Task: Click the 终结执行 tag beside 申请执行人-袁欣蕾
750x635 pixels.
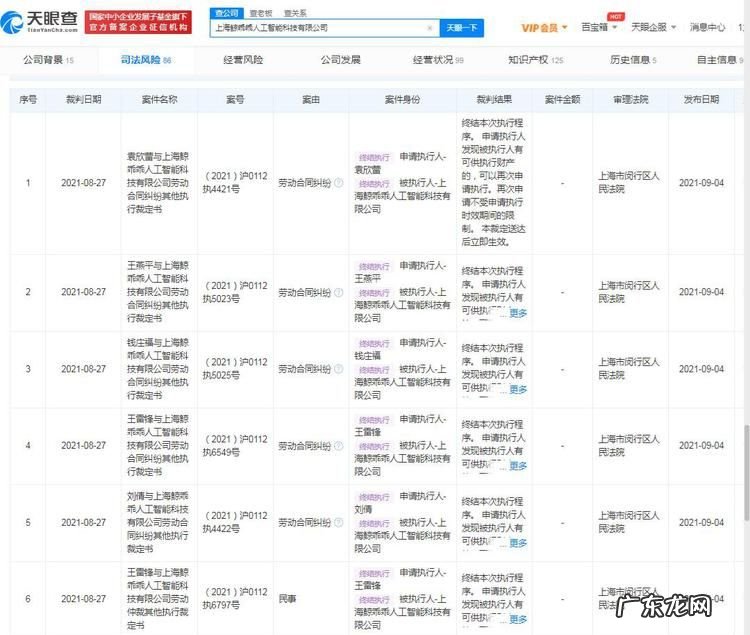Action: (x=374, y=157)
